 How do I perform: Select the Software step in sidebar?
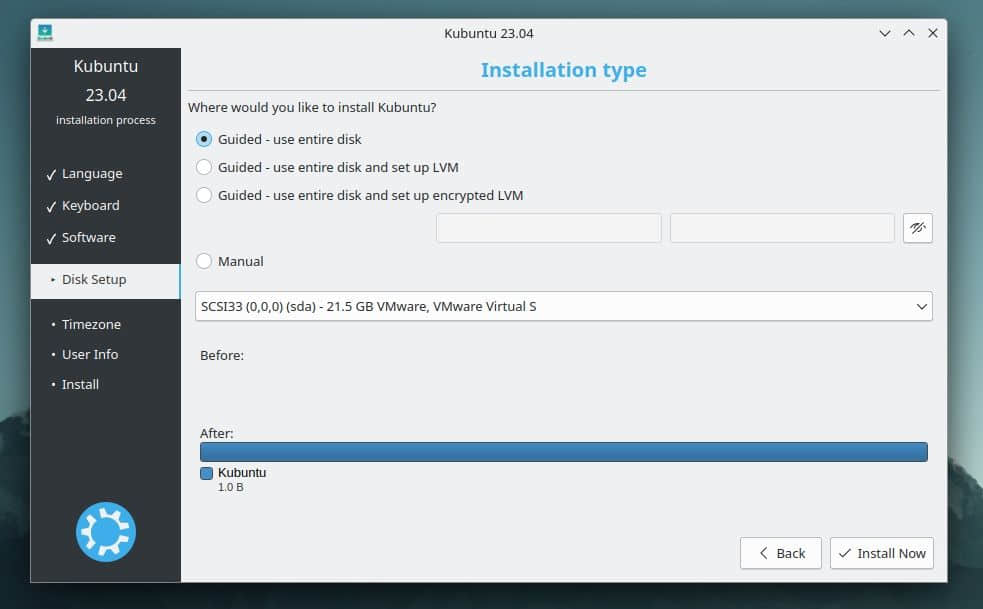pos(88,238)
